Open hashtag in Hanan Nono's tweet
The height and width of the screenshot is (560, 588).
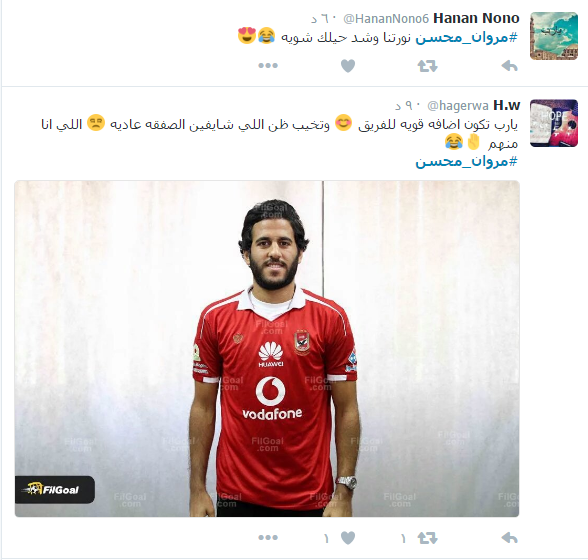tap(466, 38)
